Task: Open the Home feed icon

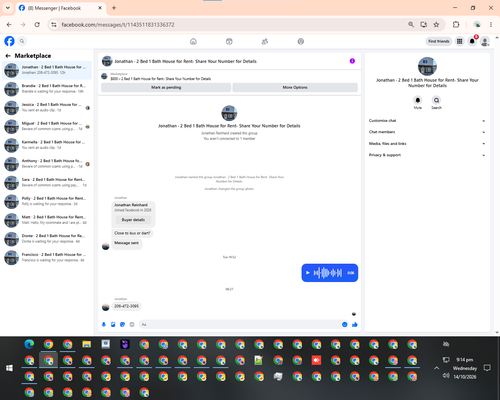Action: point(193,41)
